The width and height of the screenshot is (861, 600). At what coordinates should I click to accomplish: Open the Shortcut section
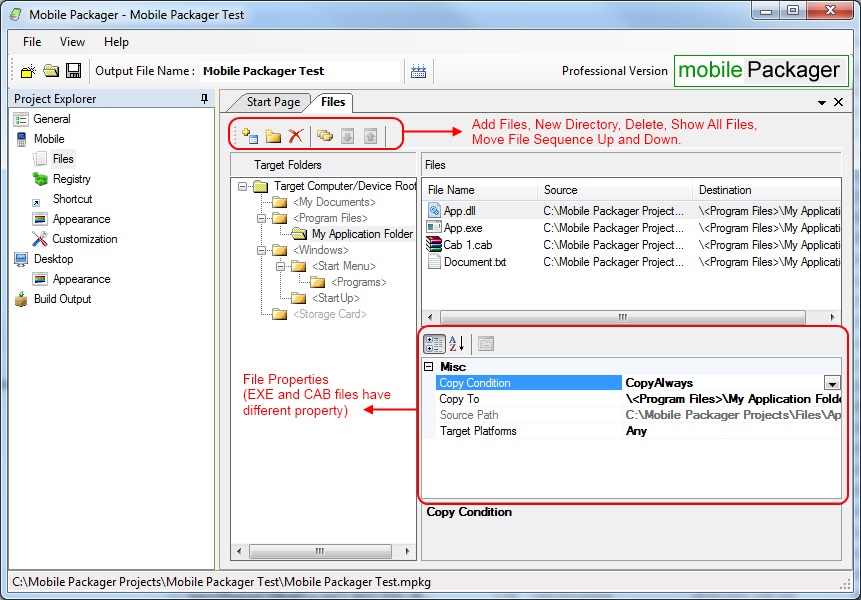click(72, 199)
